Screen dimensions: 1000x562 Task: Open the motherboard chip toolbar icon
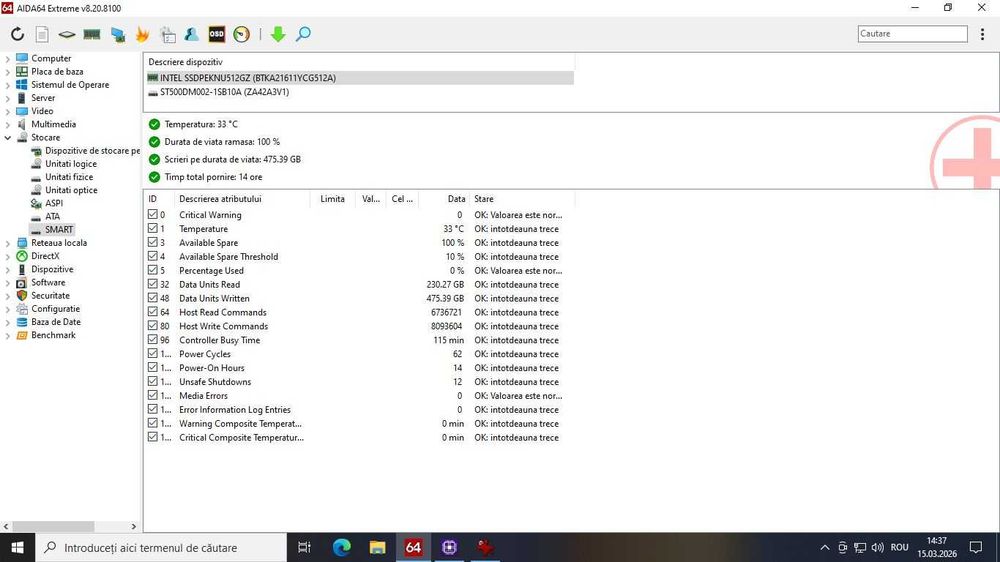pyautogui.click(x=66, y=34)
